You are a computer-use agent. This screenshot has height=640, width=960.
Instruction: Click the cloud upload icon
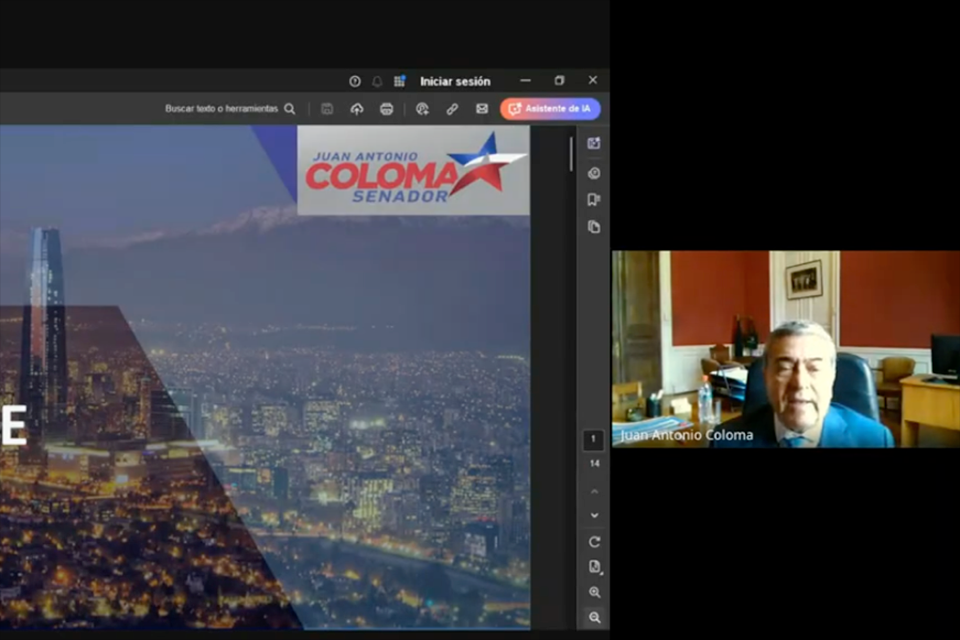point(357,109)
